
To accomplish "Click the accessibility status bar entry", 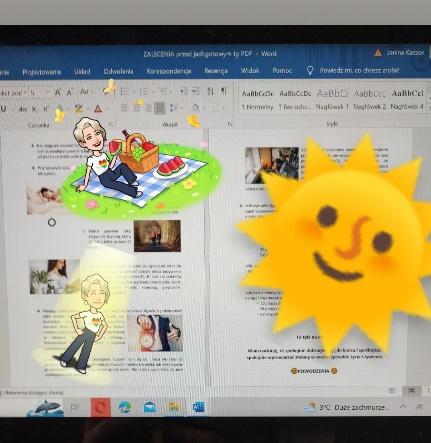I will (x=33, y=393).
